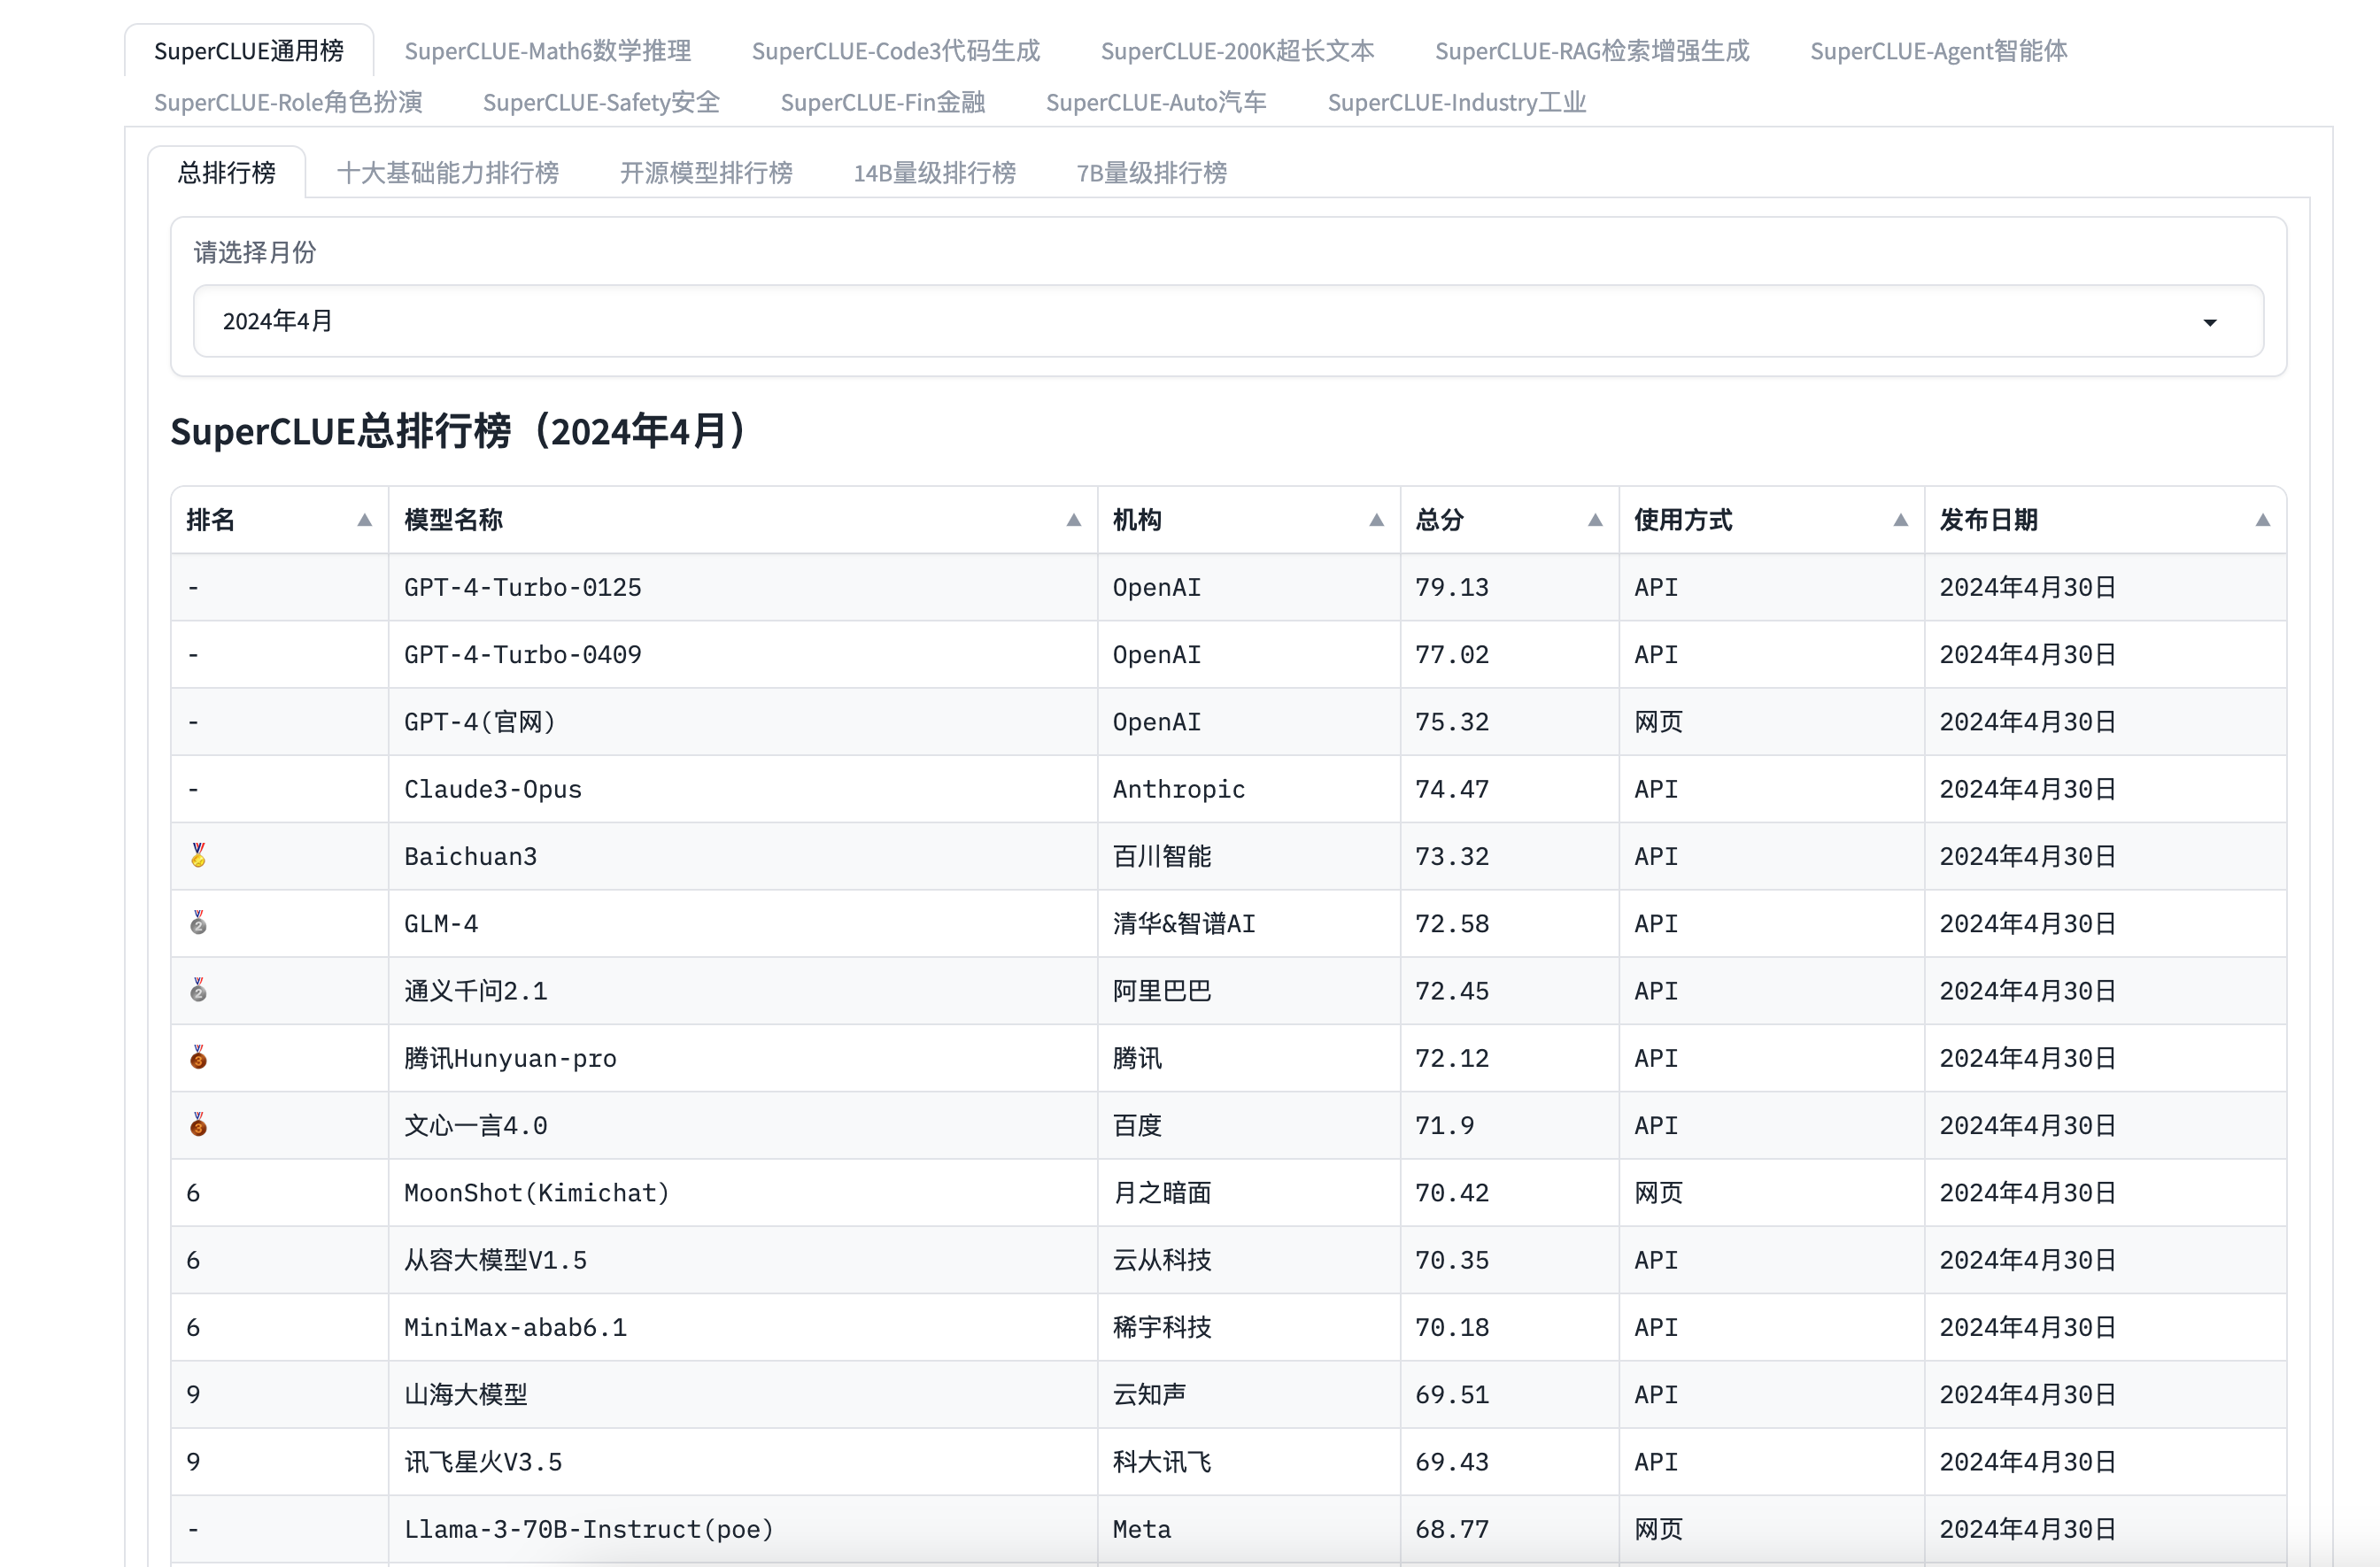The image size is (2380, 1567).
Task: Open SuperCLUE-Role角色扮演 tab
Action: pyautogui.click(x=288, y=102)
